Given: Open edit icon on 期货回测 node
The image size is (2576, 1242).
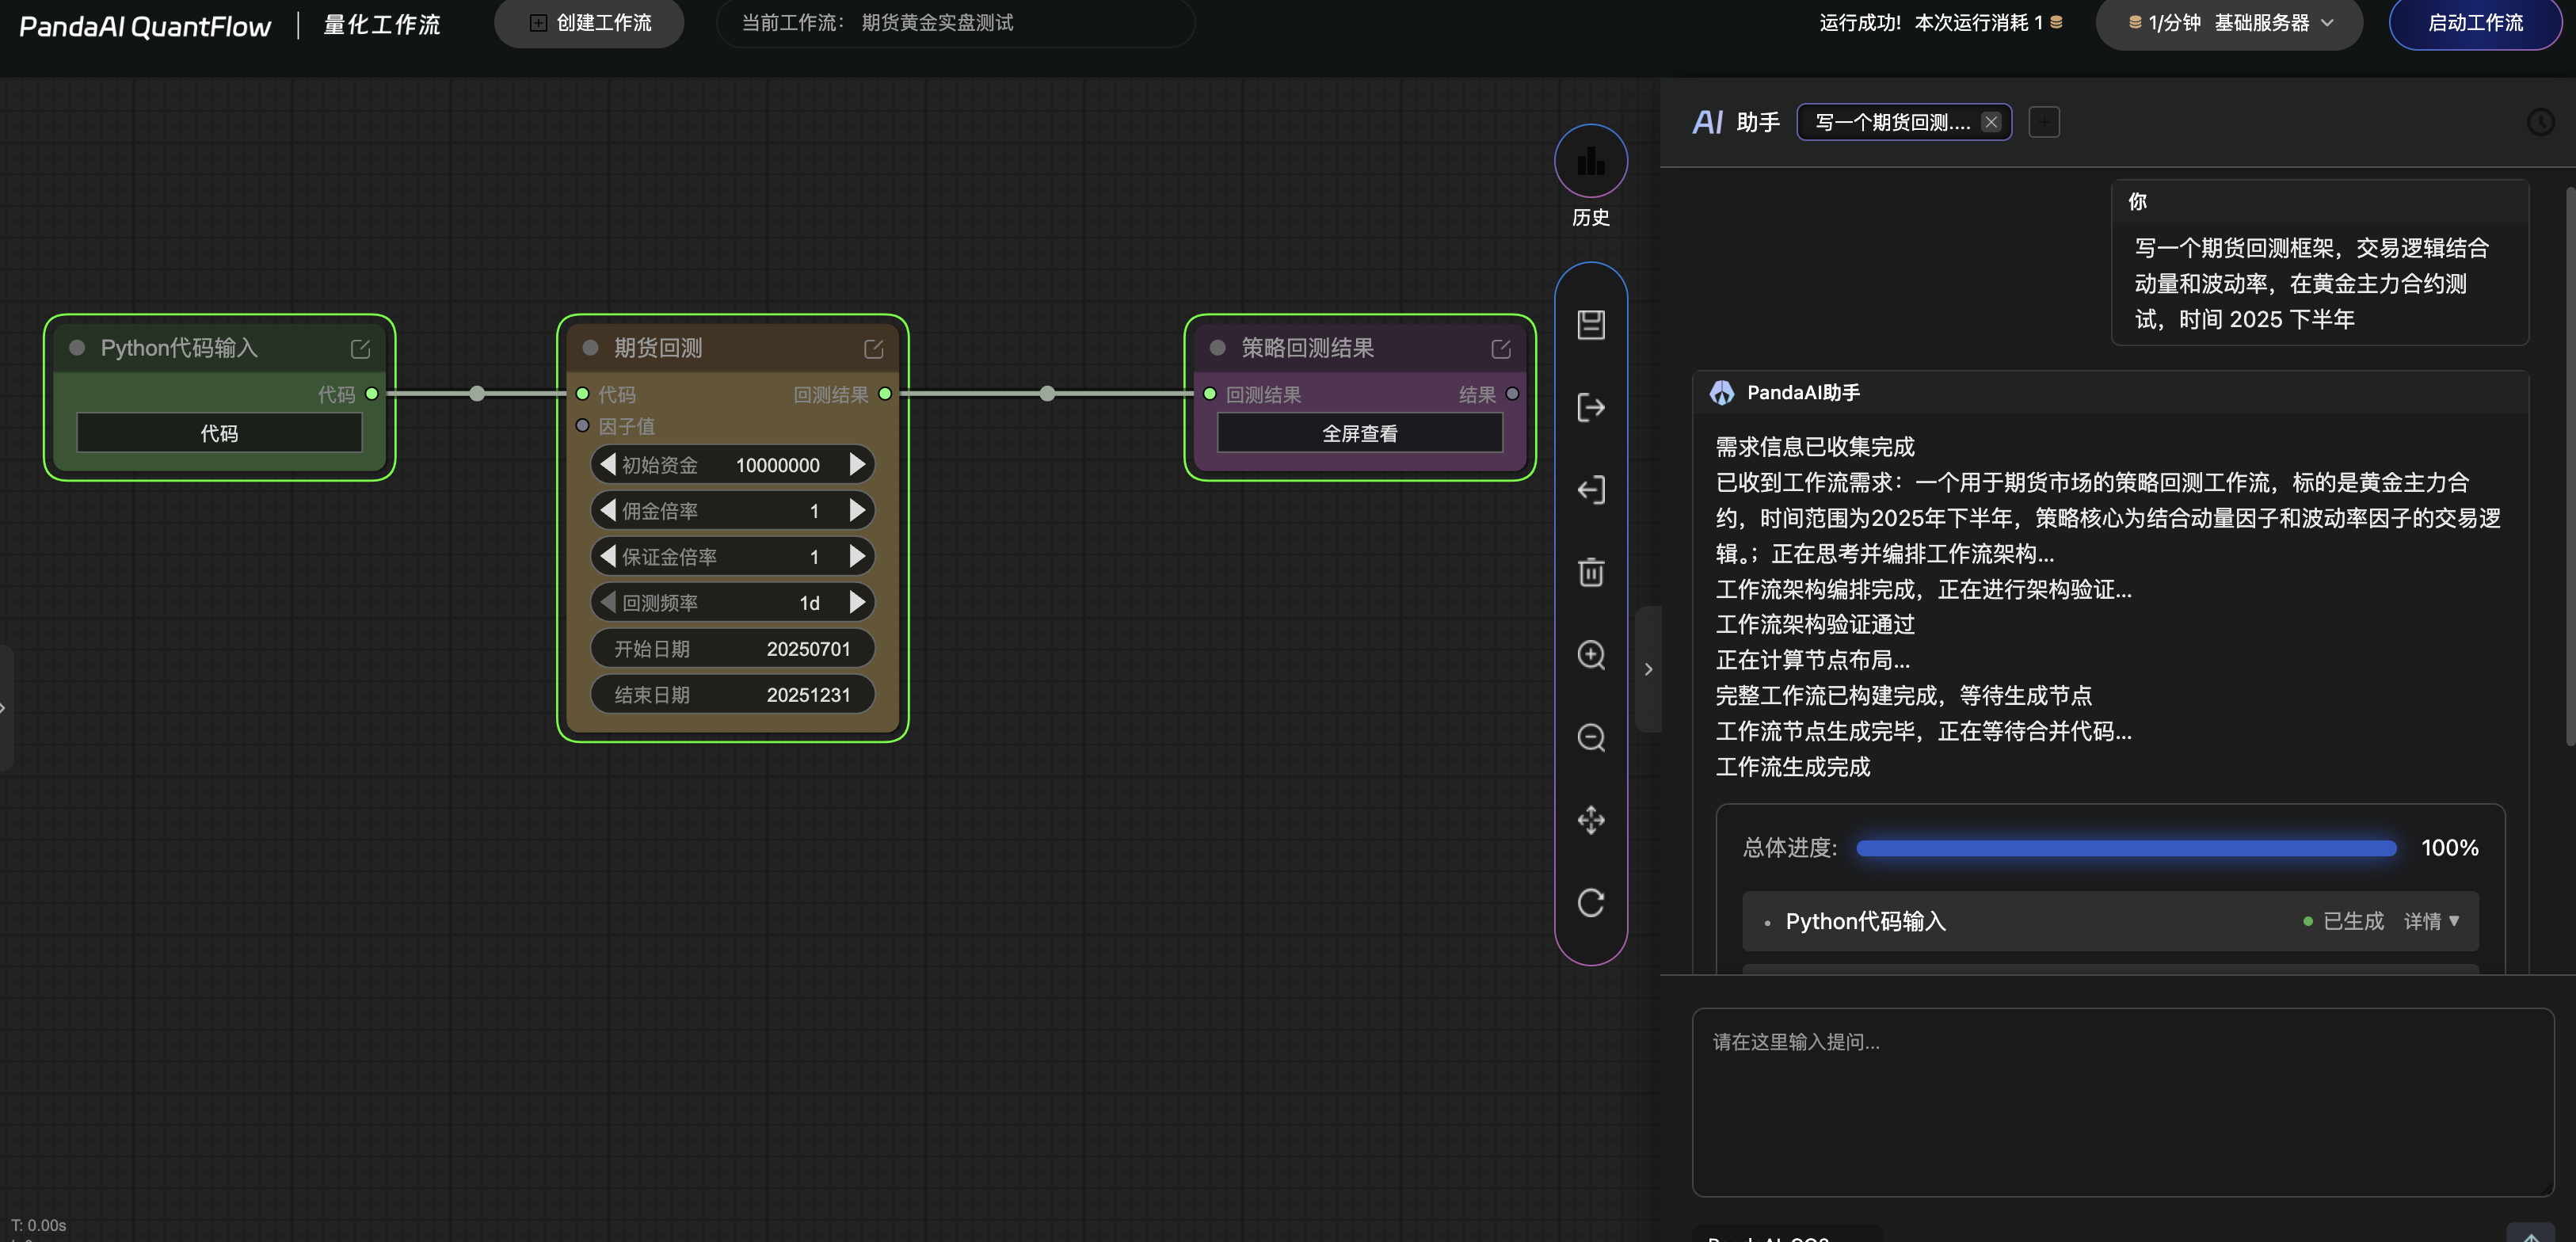Looking at the screenshot, I should tap(873, 348).
